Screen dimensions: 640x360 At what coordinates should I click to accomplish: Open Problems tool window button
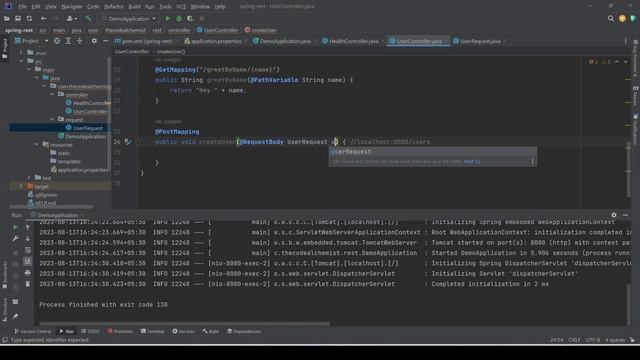[x=120, y=331]
